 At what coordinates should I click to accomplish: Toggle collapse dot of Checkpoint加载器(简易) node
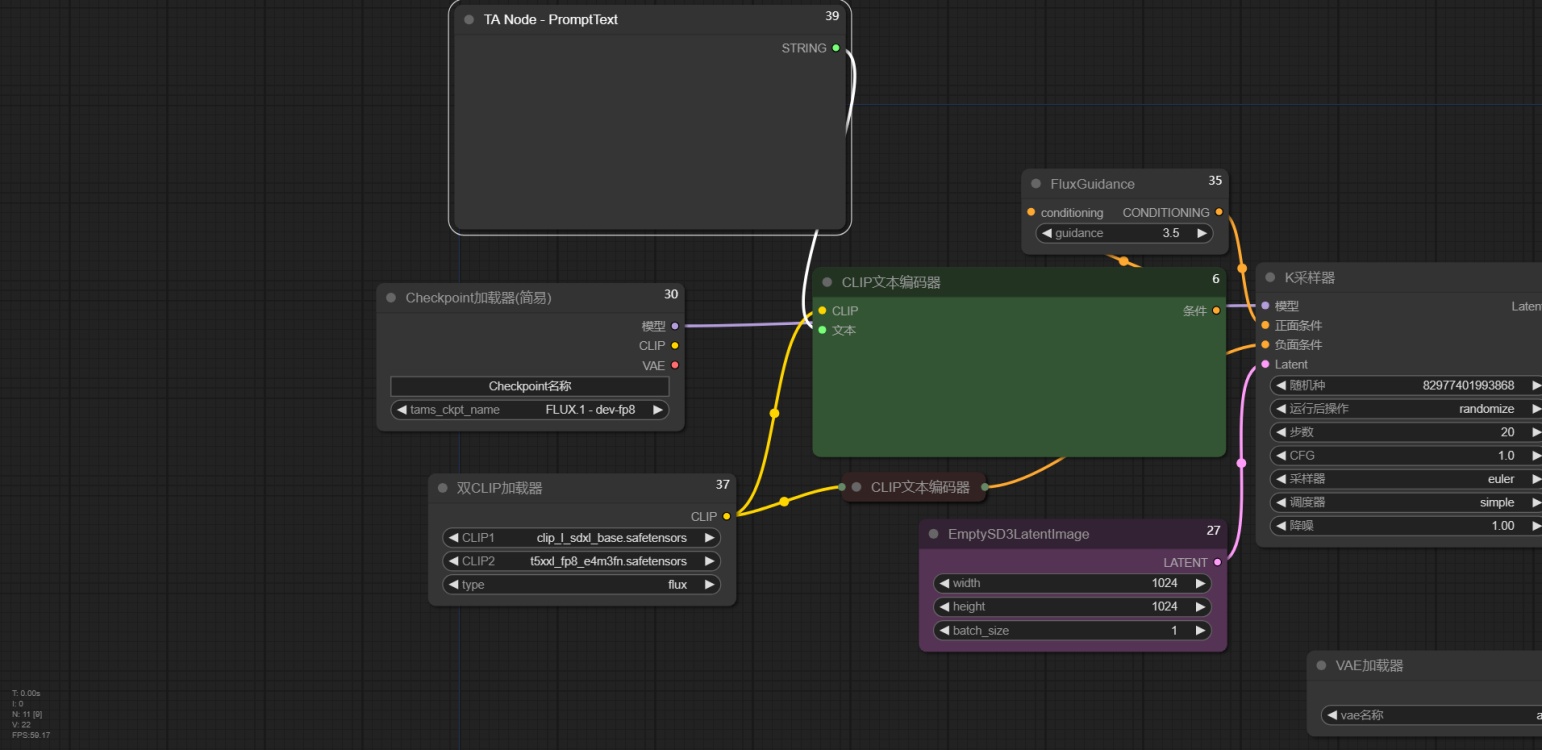pyautogui.click(x=390, y=298)
